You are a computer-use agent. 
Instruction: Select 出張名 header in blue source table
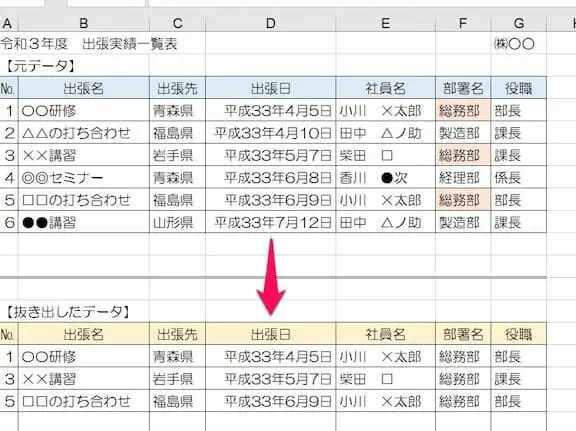[x=84, y=88]
